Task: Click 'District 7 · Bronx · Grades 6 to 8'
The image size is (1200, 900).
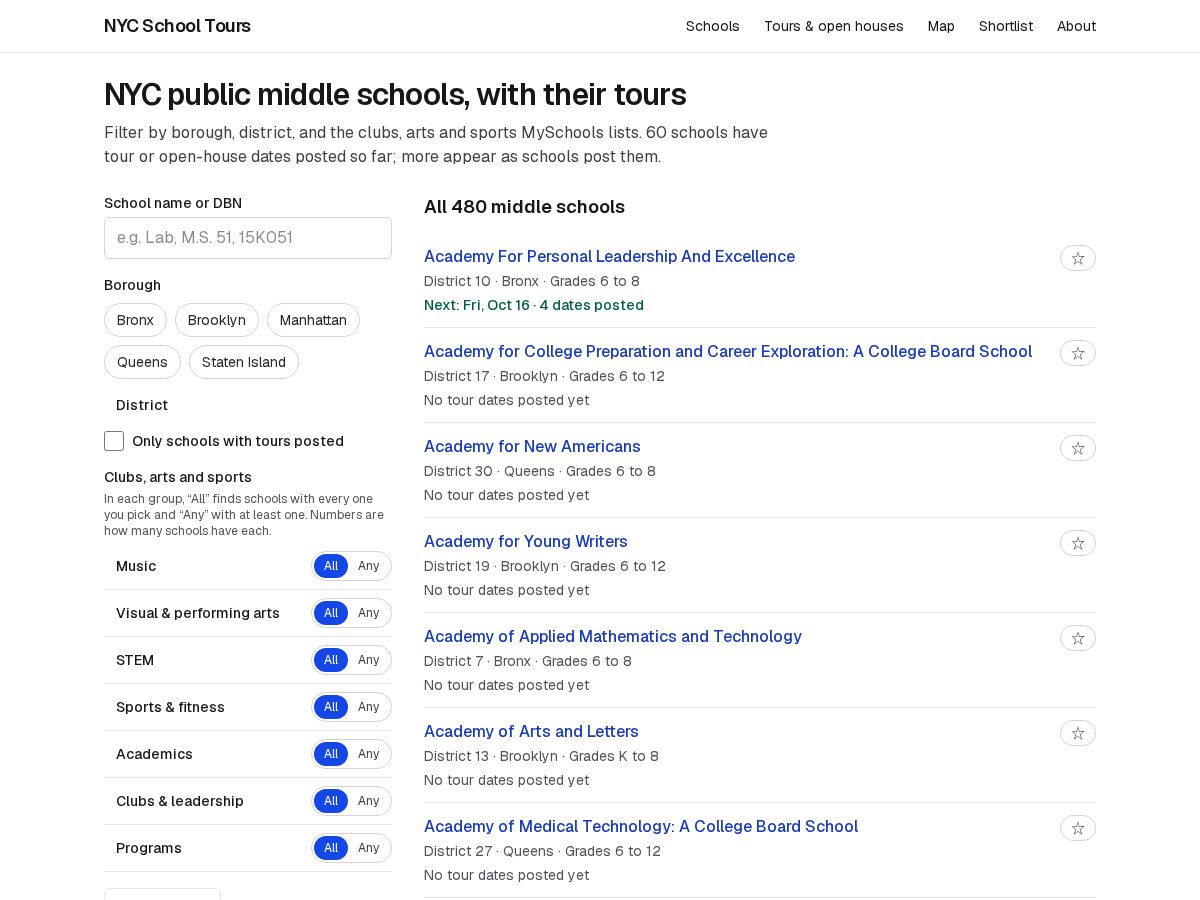Action: coord(528,661)
